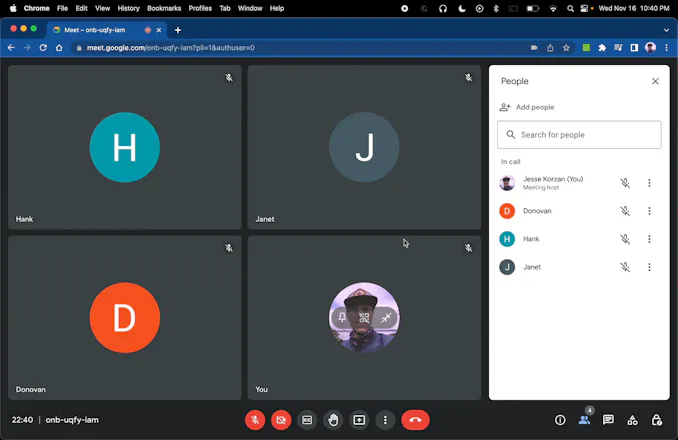Mute Donovan from the people list

point(625,211)
